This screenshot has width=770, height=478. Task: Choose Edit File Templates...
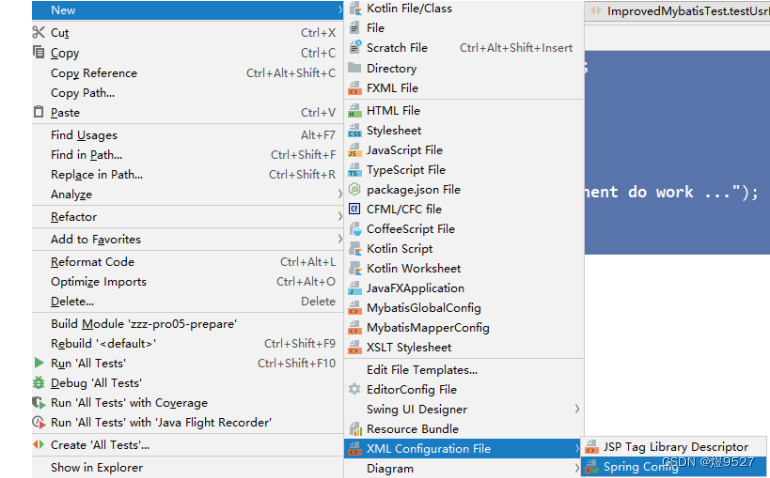[464, 369]
